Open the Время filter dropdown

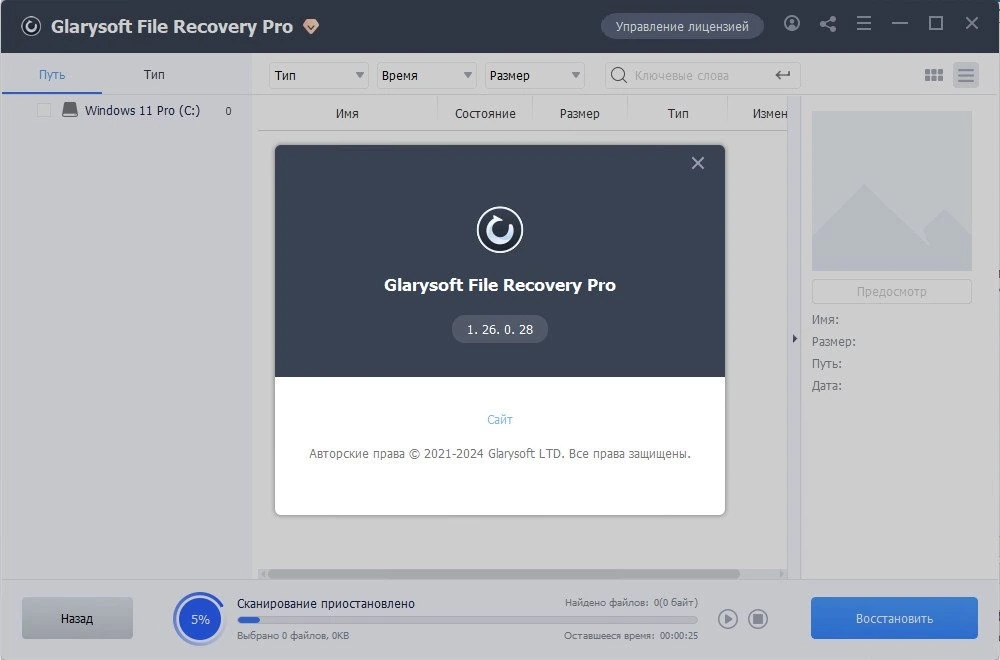(x=426, y=75)
